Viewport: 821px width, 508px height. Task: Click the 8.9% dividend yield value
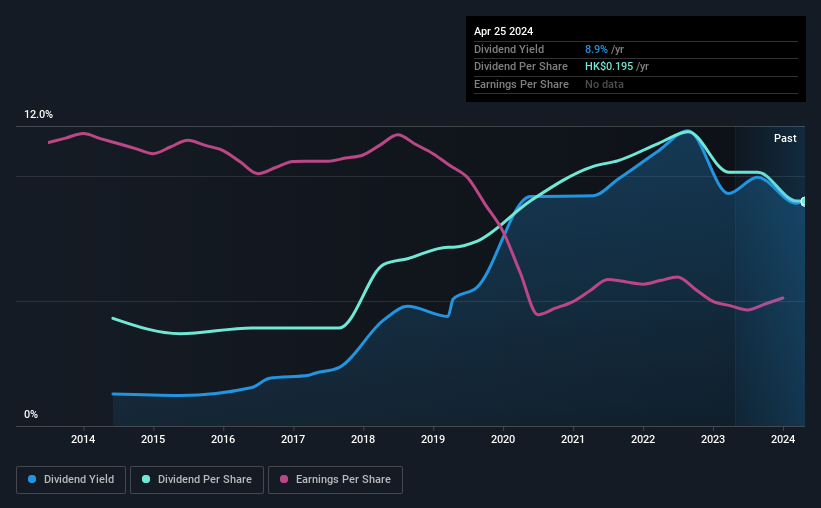click(596, 49)
